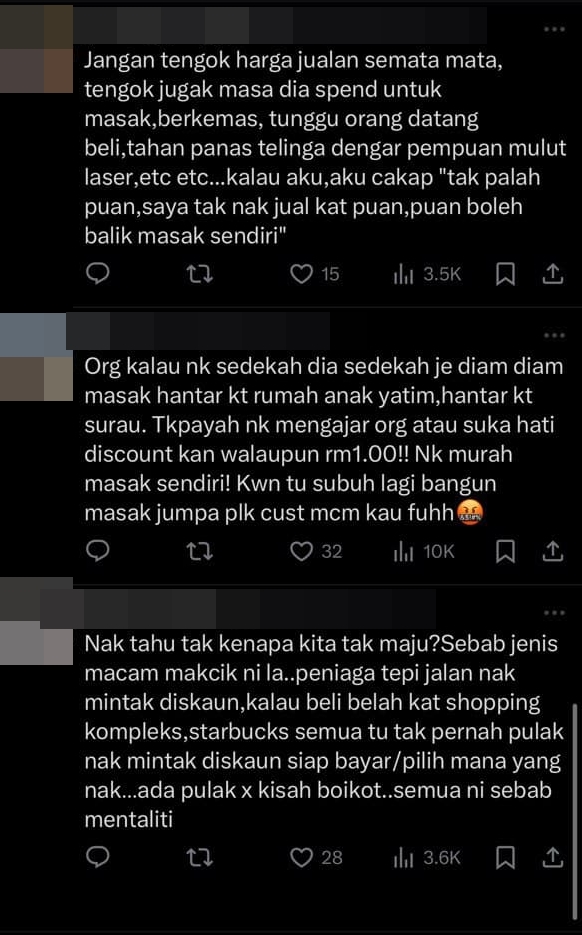Viewport: 582px width, 935px height.
Task: Retweet the post with 32 likes
Action: tap(199, 552)
